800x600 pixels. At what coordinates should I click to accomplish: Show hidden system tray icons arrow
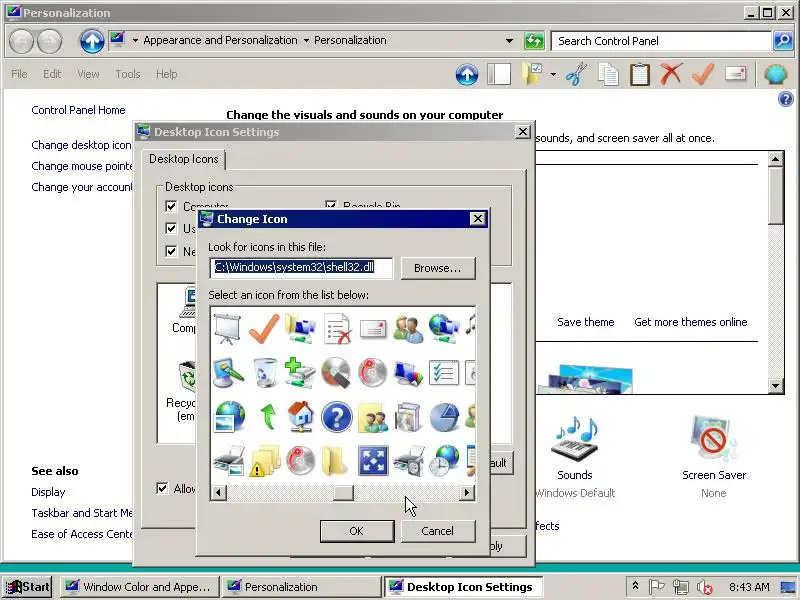[635, 586]
